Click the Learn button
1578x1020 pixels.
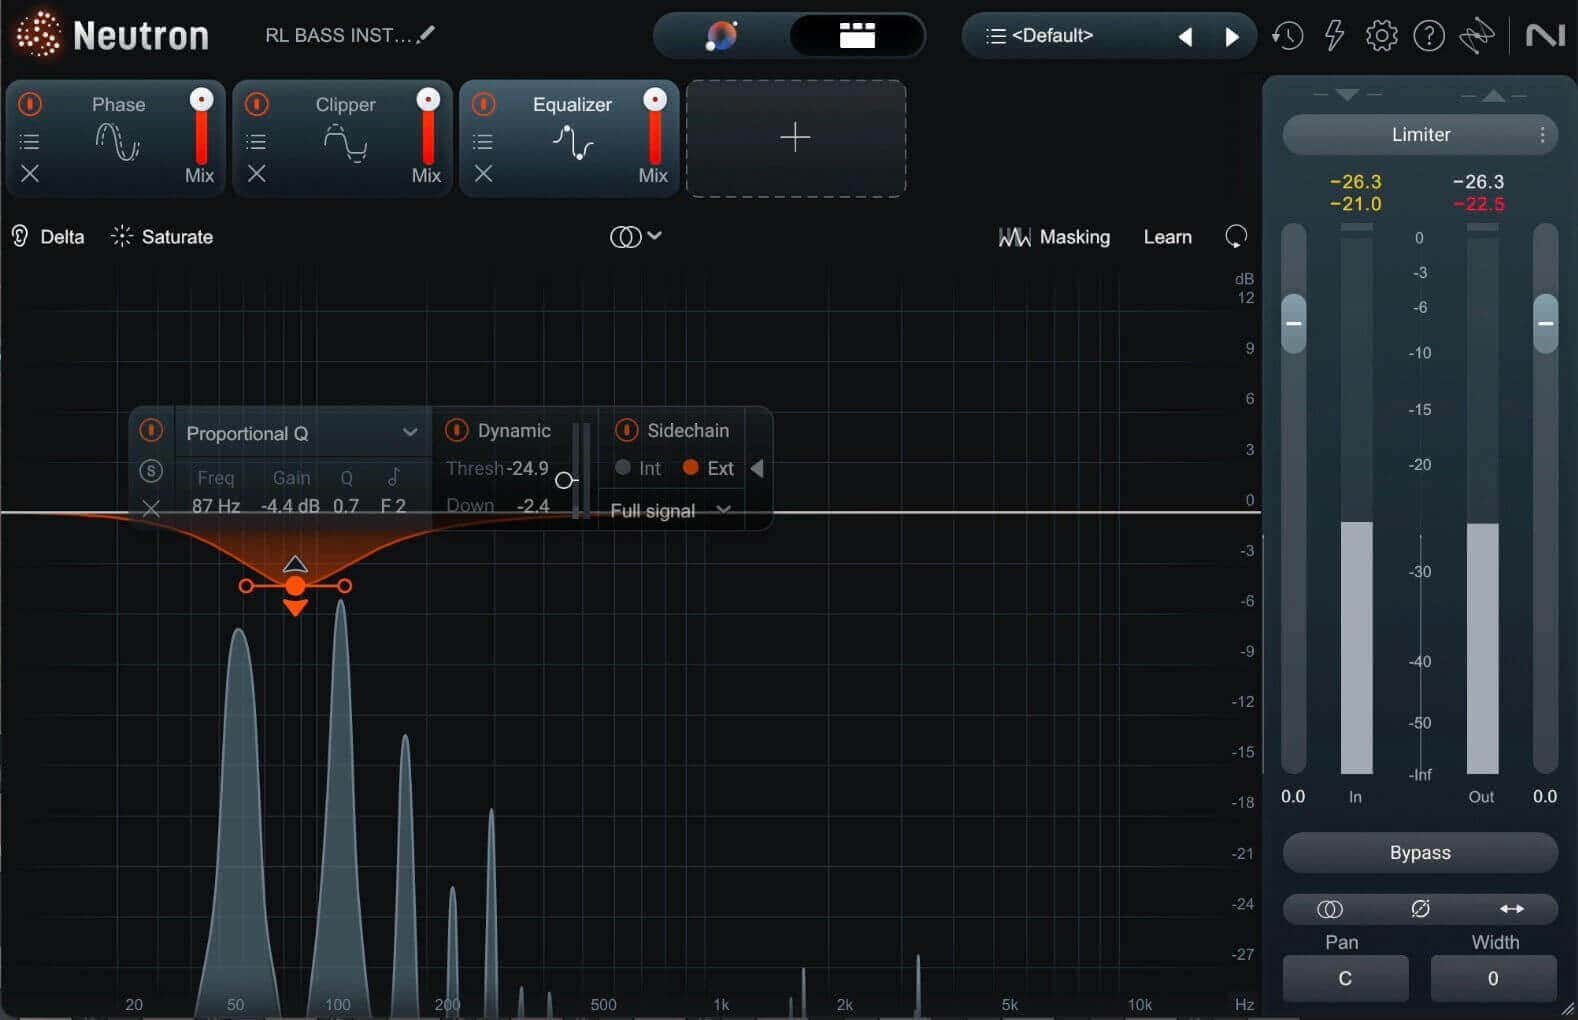coord(1168,237)
